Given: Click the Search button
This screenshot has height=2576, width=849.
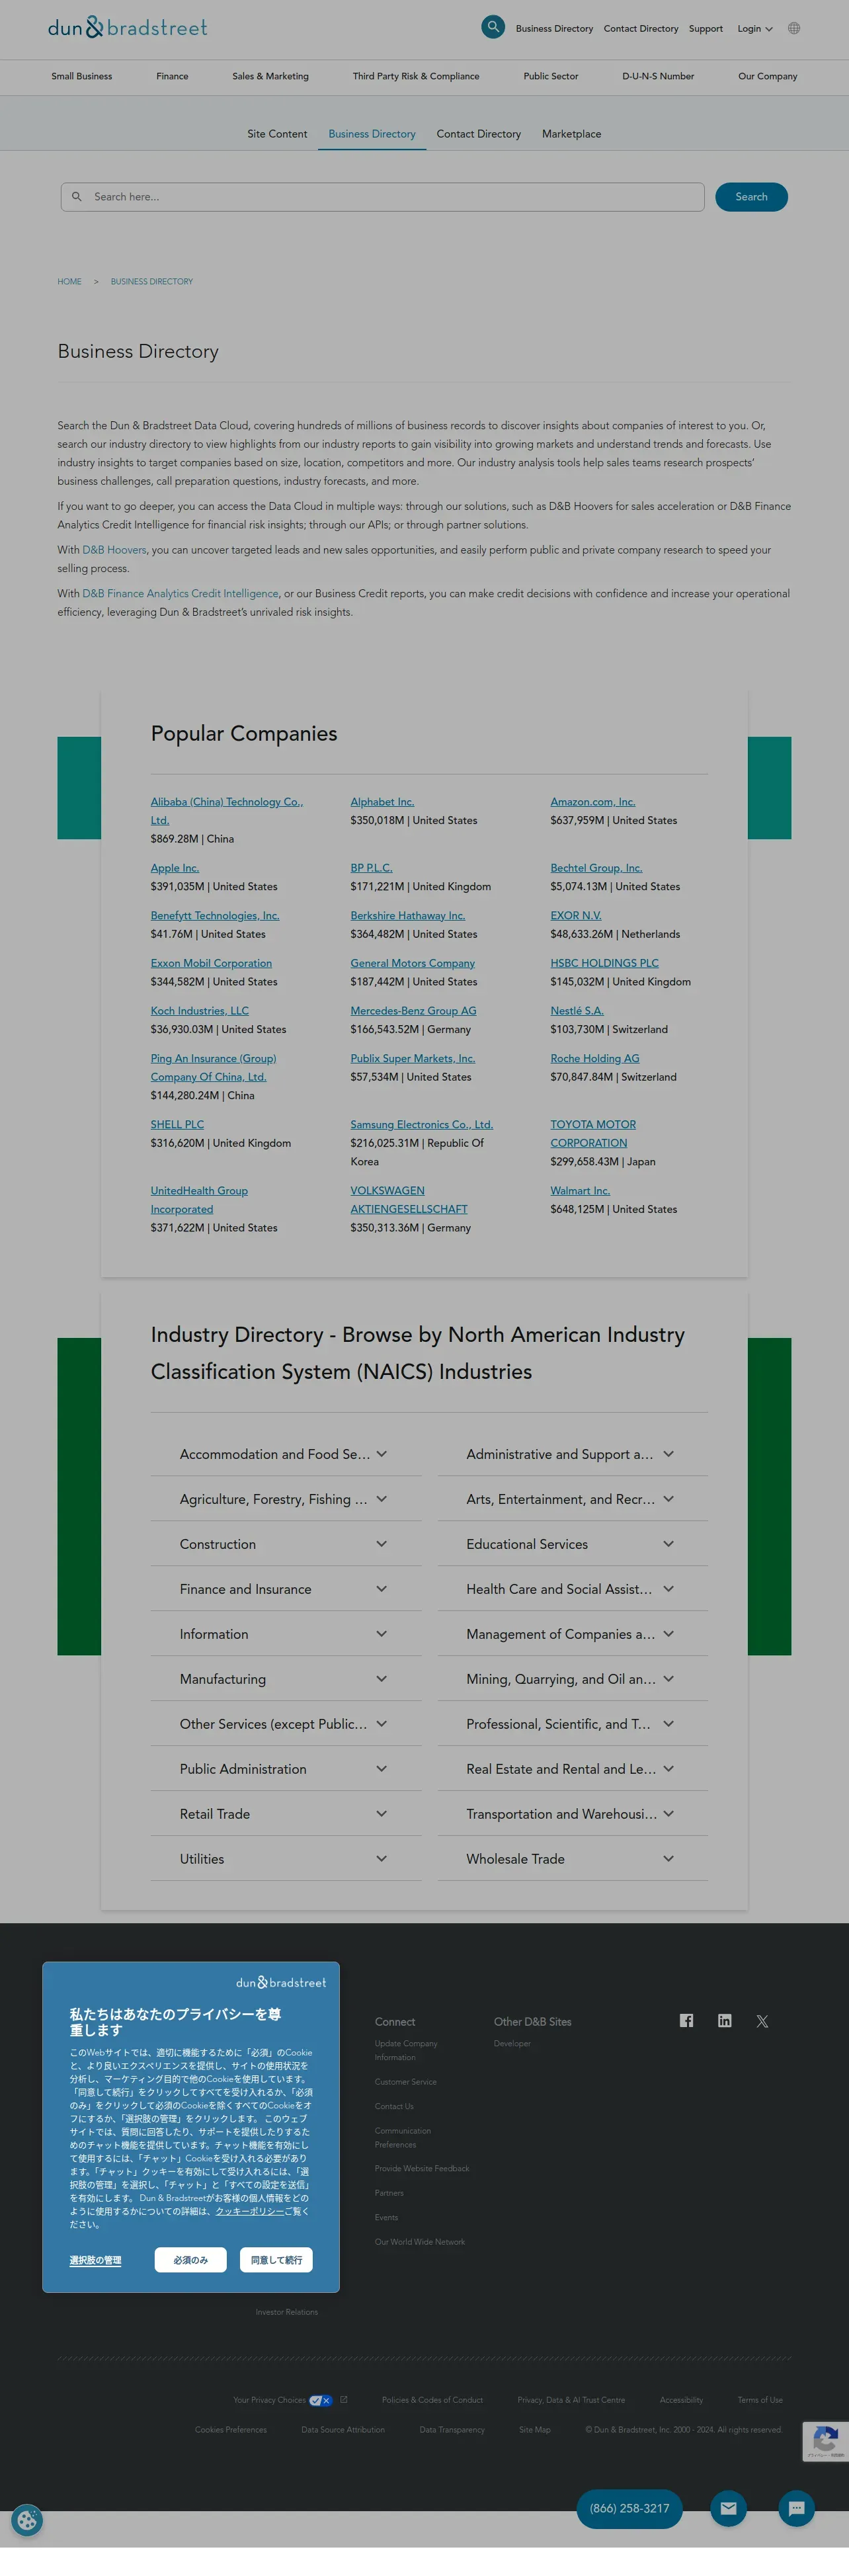Looking at the screenshot, I should [751, 197].
